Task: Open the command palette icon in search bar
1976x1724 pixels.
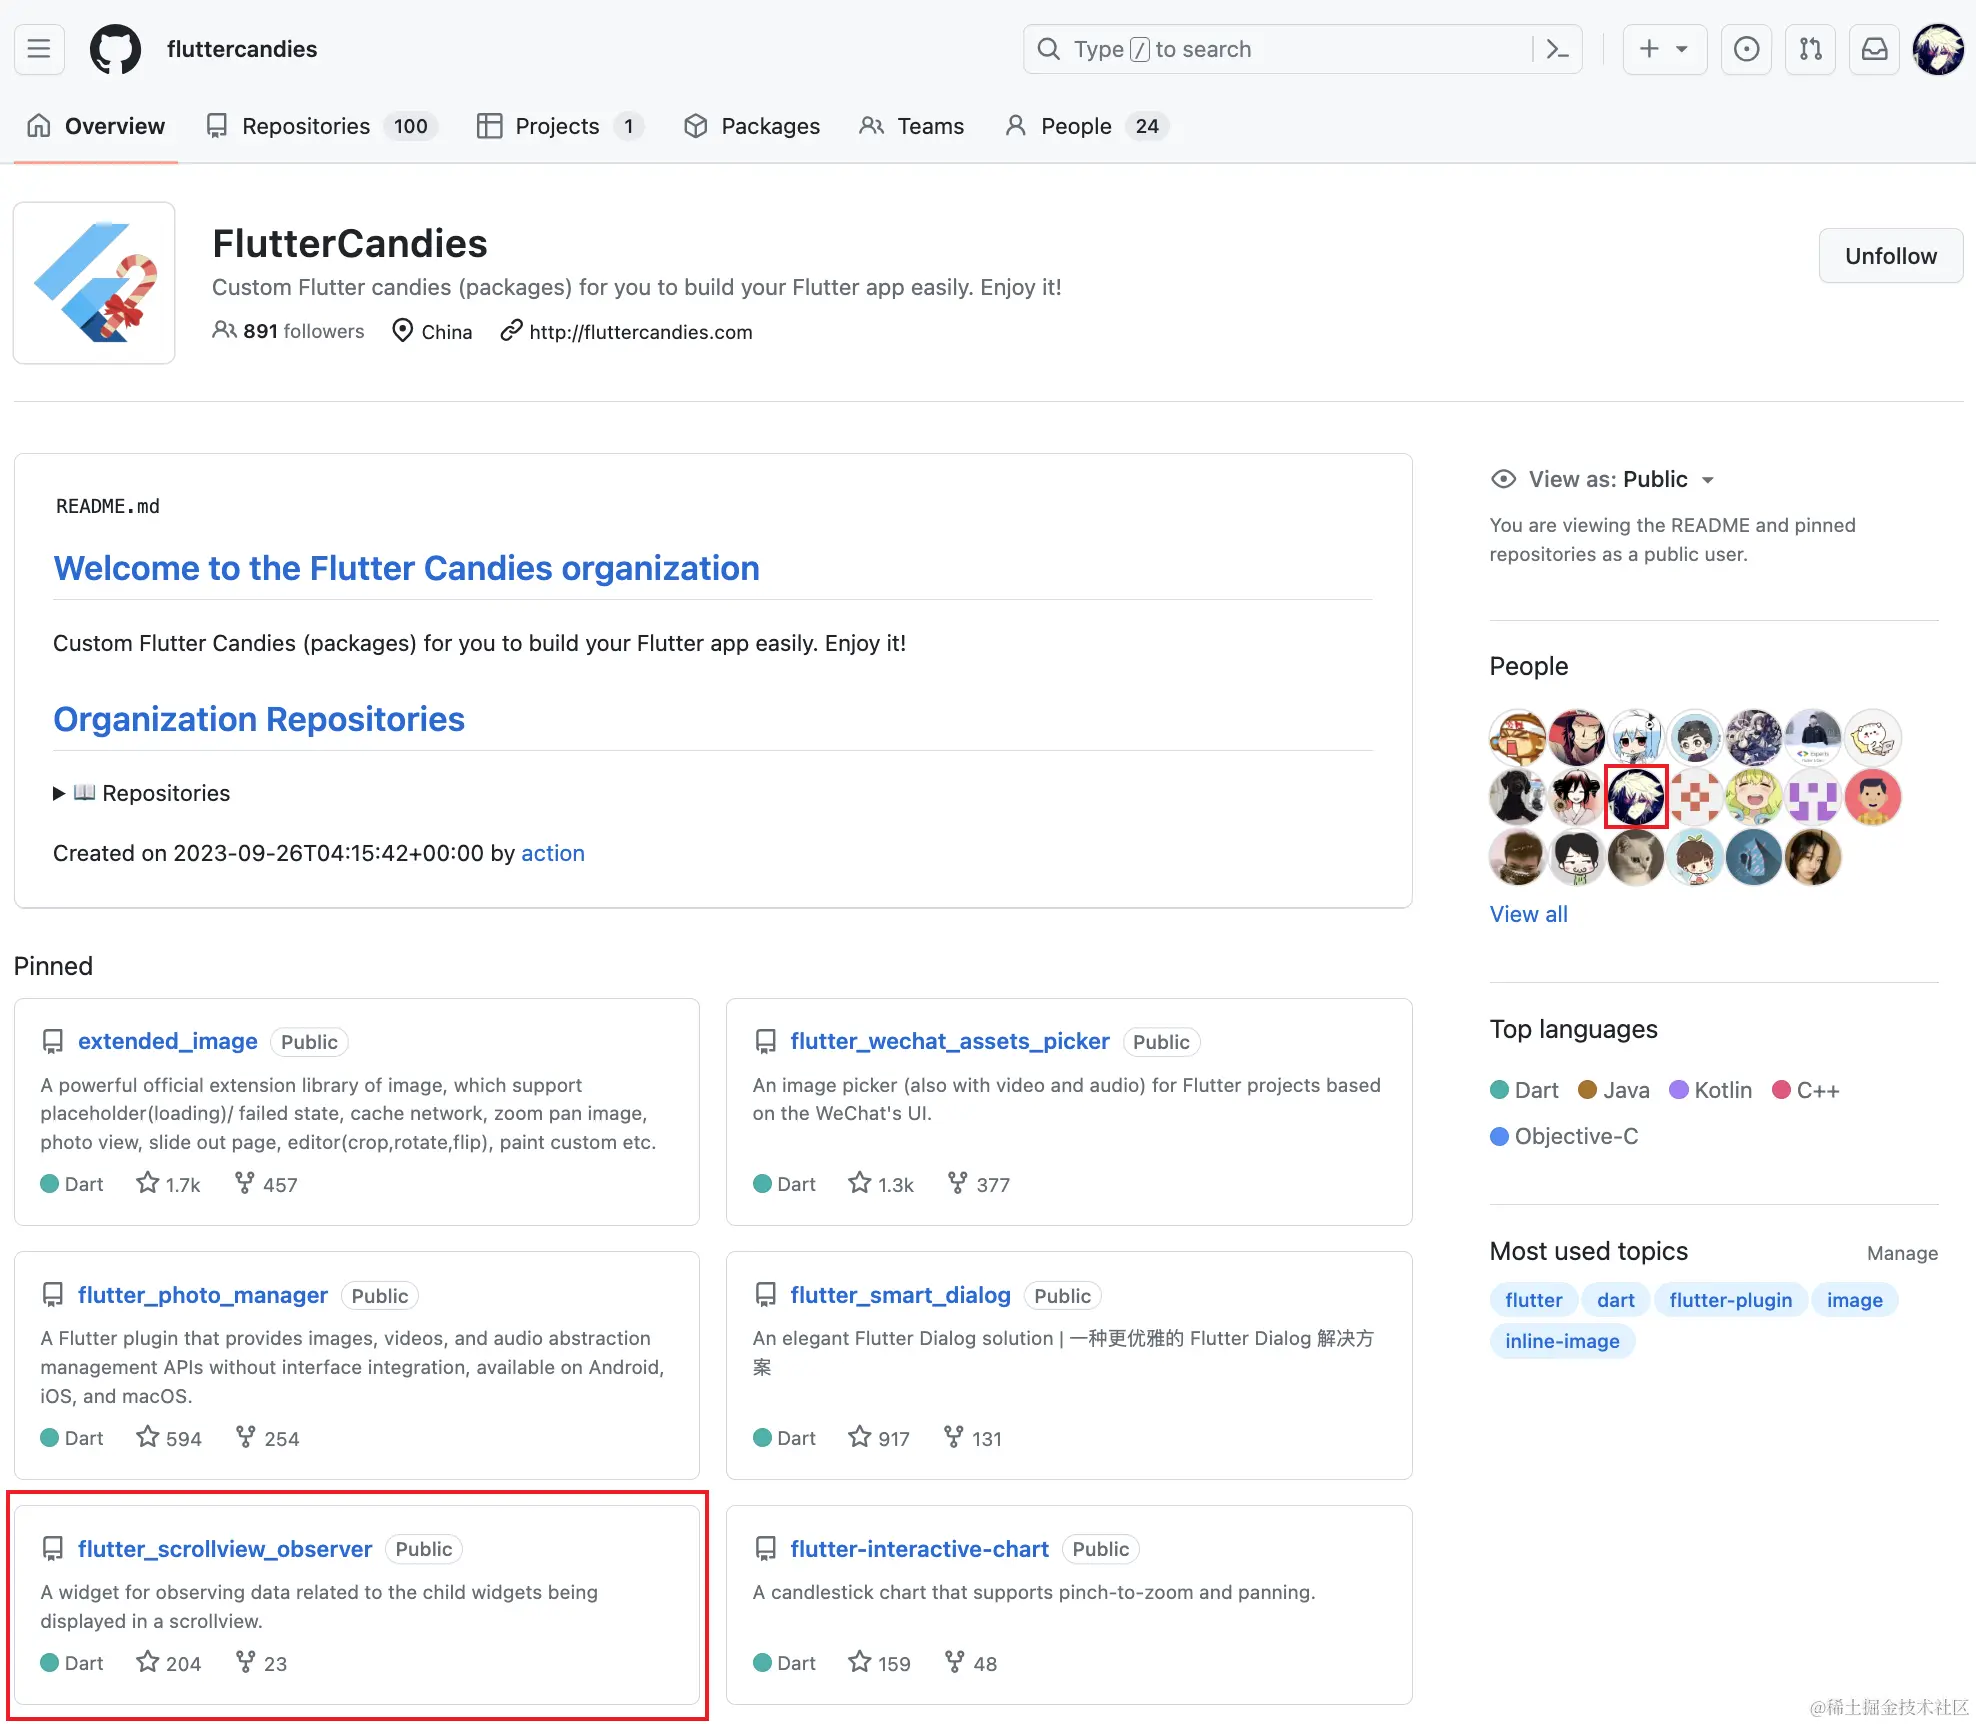Action: [x=1557, y=49]
